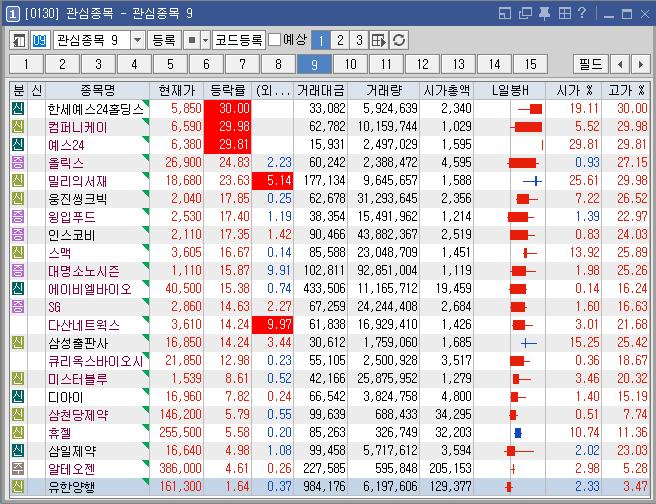Toggle the 예상 checkbox
This screenshot has width=656, height=504.
point(274,40)
